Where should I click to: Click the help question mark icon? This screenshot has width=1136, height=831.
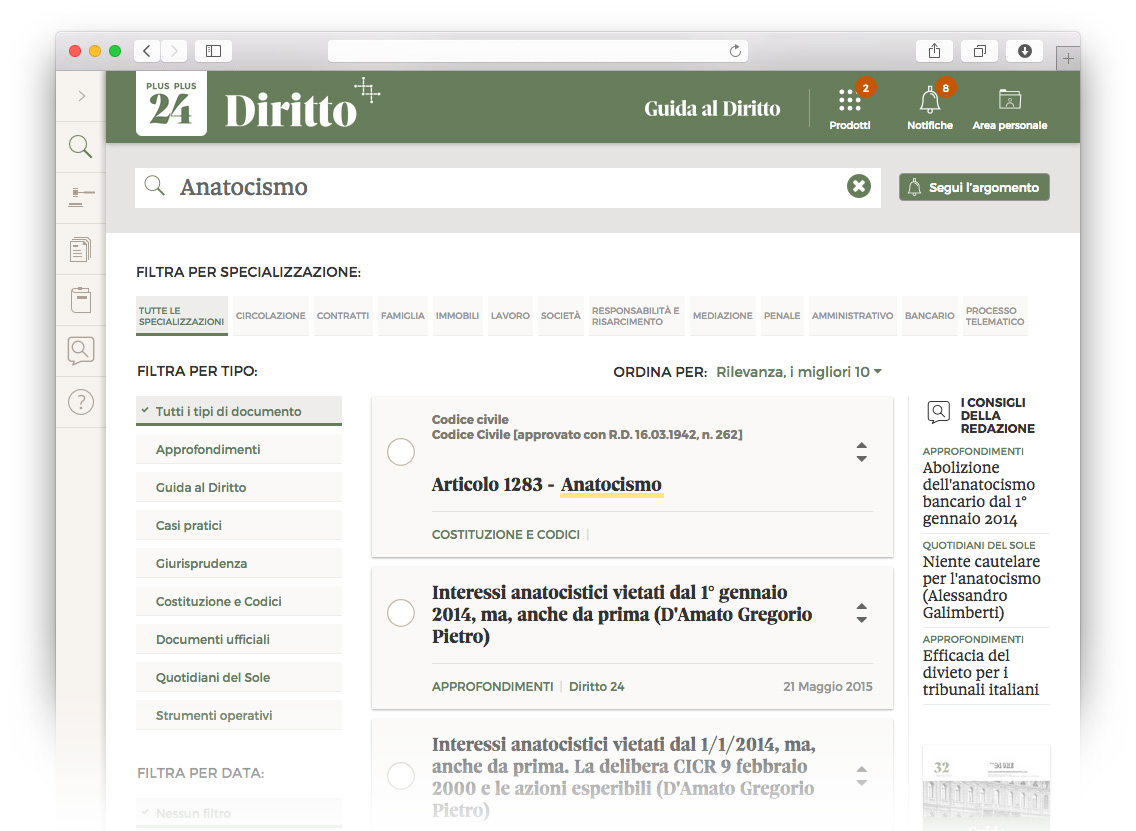pos(80,402)
